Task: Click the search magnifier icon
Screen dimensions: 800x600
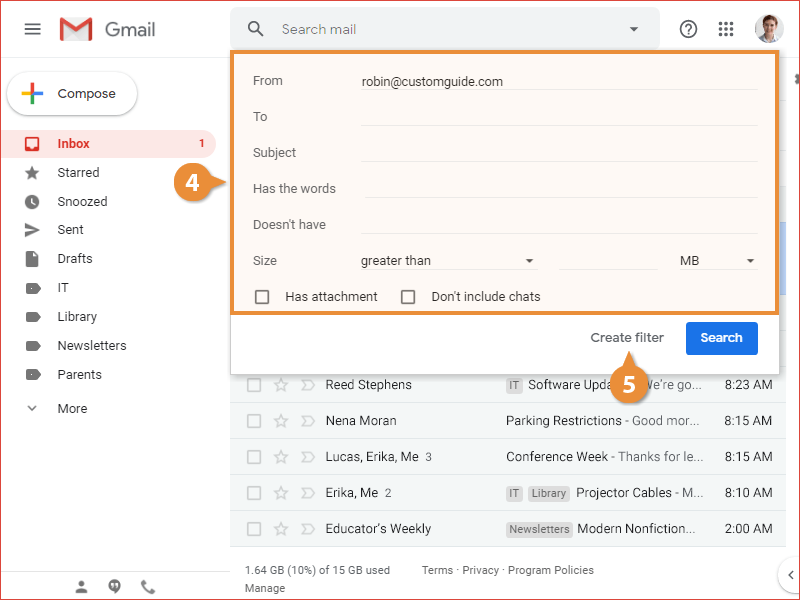Action: coord(256,29)
